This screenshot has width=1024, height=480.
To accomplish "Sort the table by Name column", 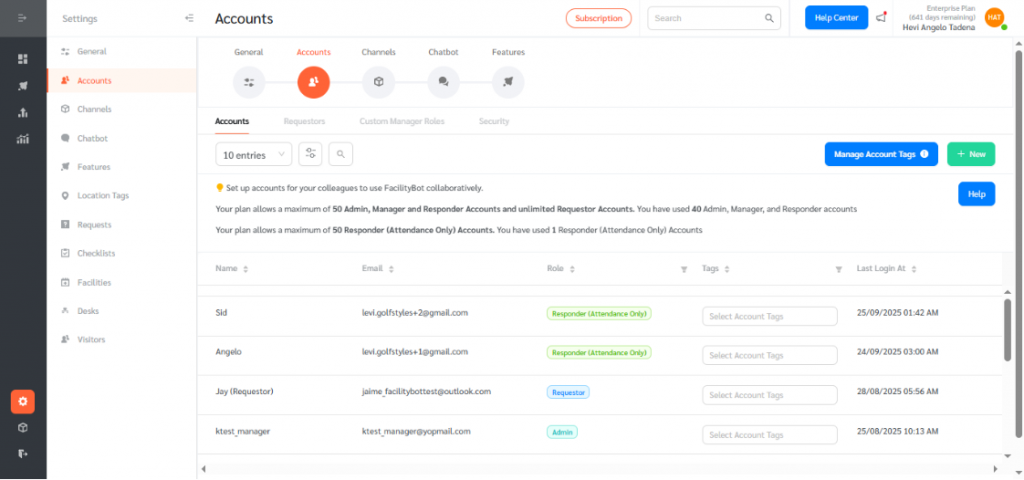I will pyautogui.click(x=246, y=269).
